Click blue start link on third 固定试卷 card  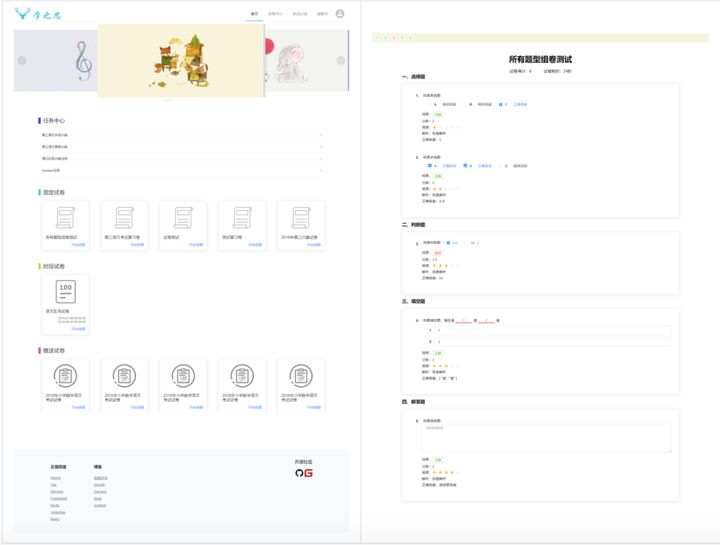tap(196, 245)
